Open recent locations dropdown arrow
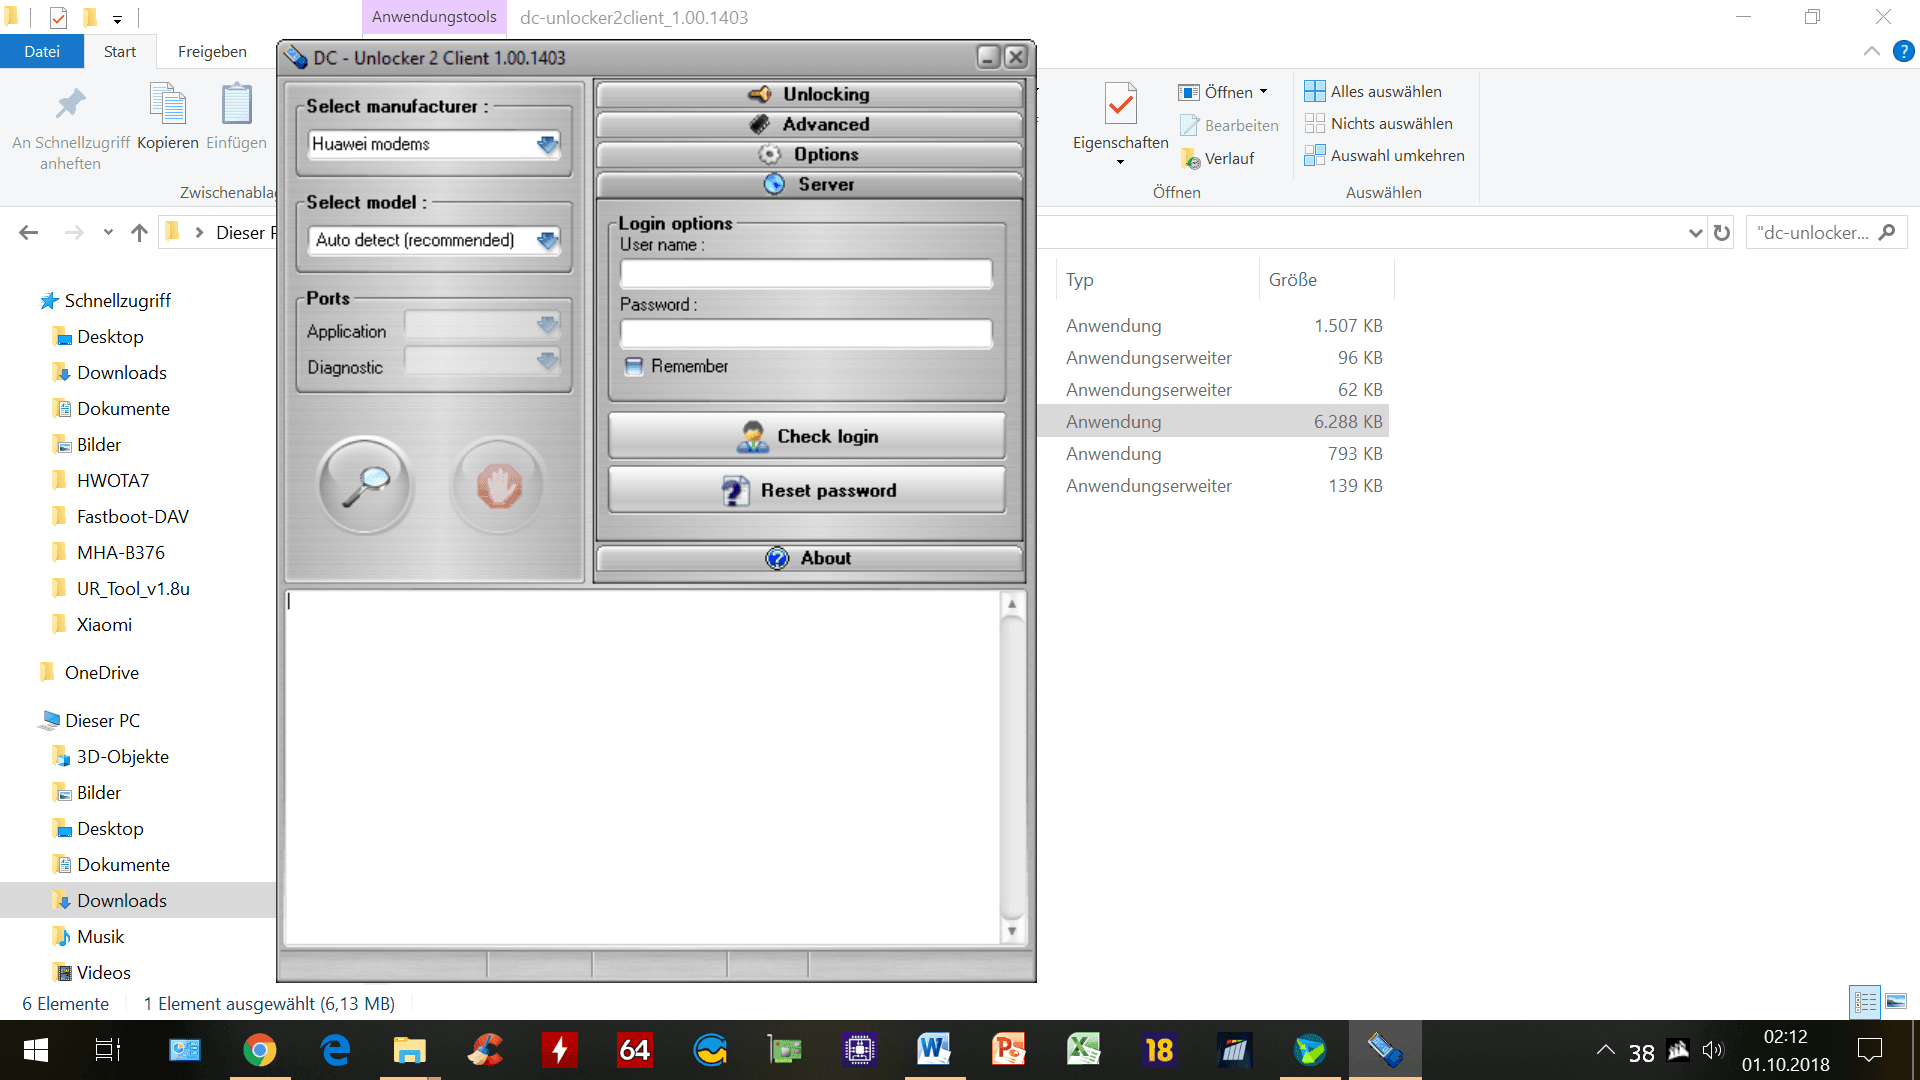The image size is (1920, 1080). (x=108, y=233)
